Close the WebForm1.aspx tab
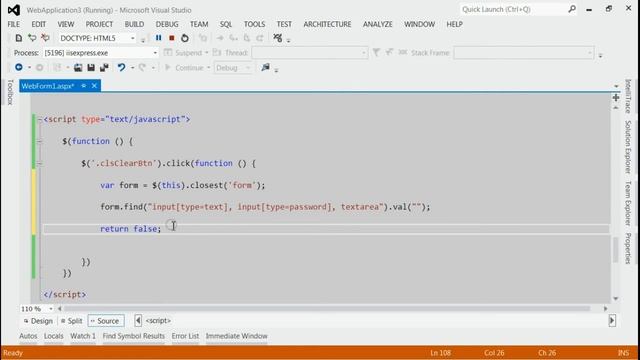 pyautogui.click(x=94, y=86)
